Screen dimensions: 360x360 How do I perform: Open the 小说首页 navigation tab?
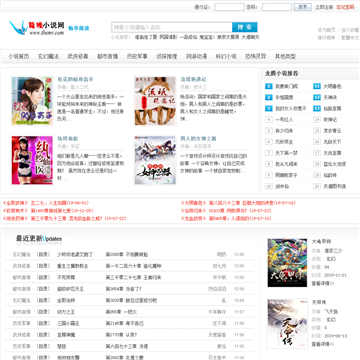[x=19, y=56]
